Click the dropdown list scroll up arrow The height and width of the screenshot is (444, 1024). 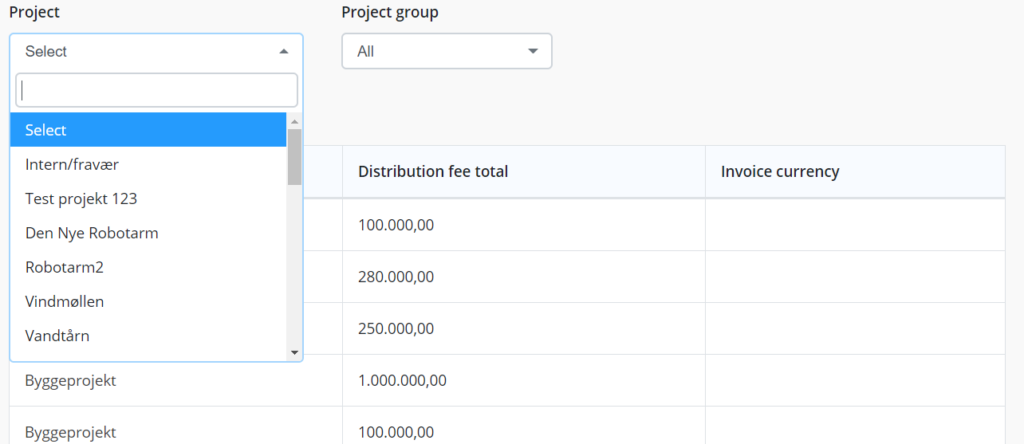294,121
